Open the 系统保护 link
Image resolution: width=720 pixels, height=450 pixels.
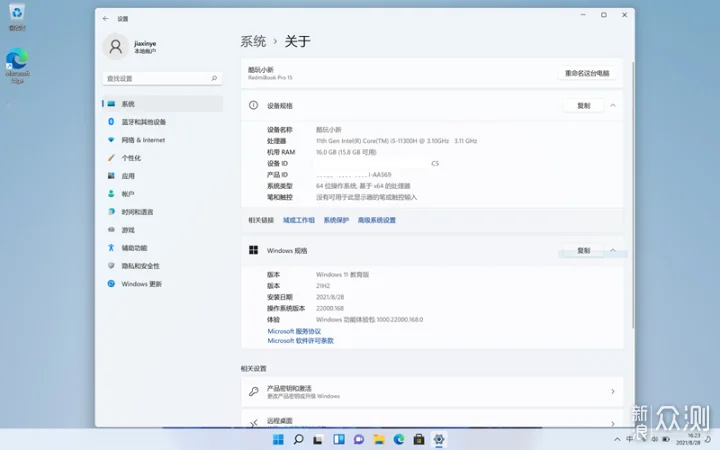336,220
